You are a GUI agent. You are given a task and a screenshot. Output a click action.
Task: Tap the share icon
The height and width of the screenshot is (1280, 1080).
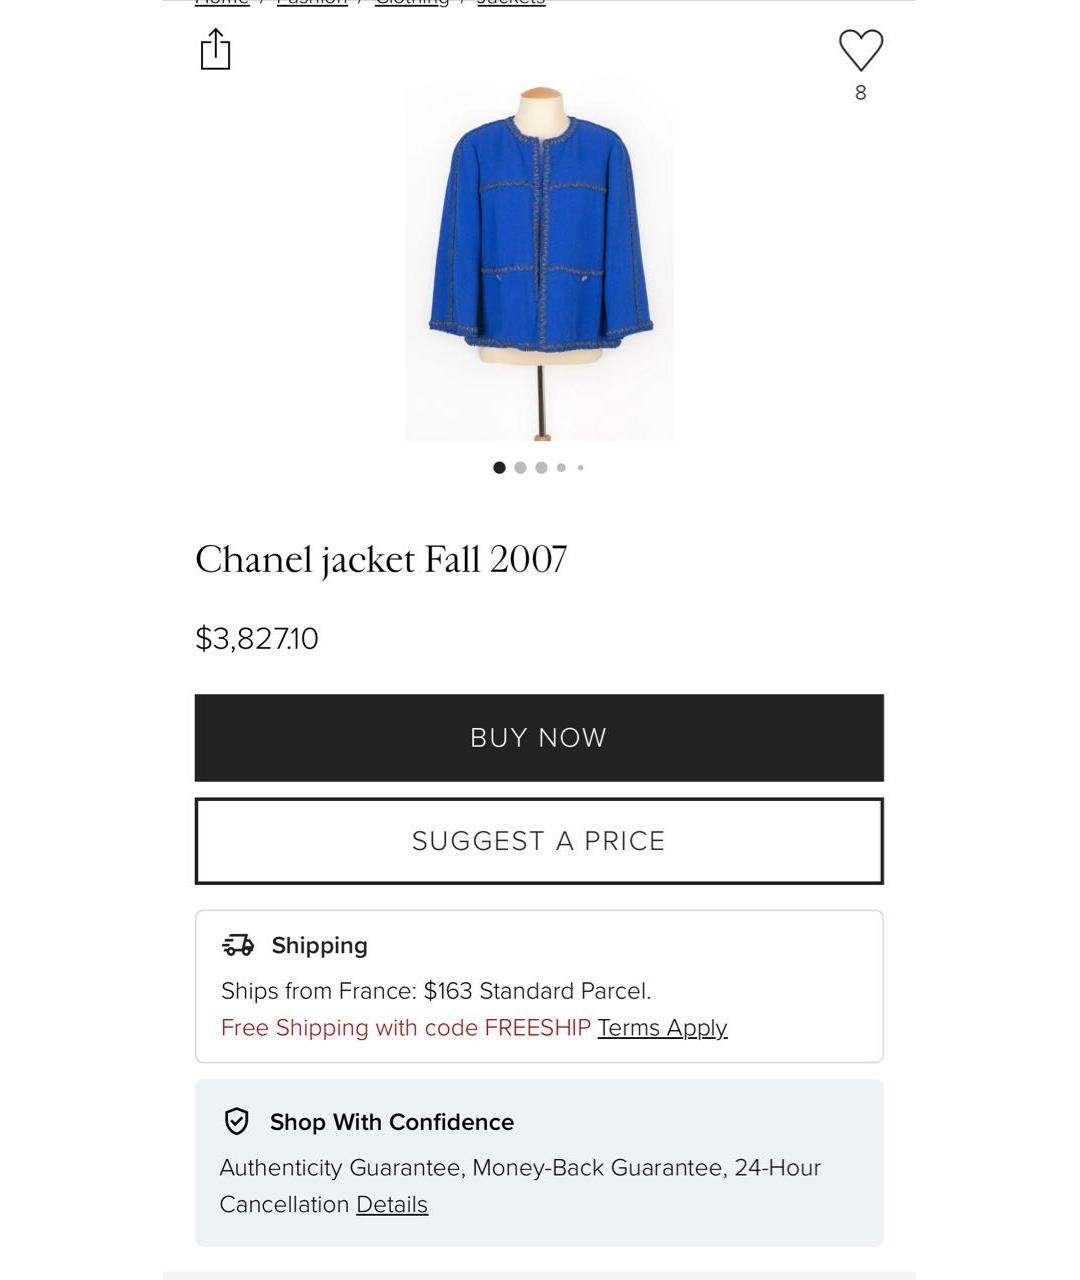(x=215, y=49)
